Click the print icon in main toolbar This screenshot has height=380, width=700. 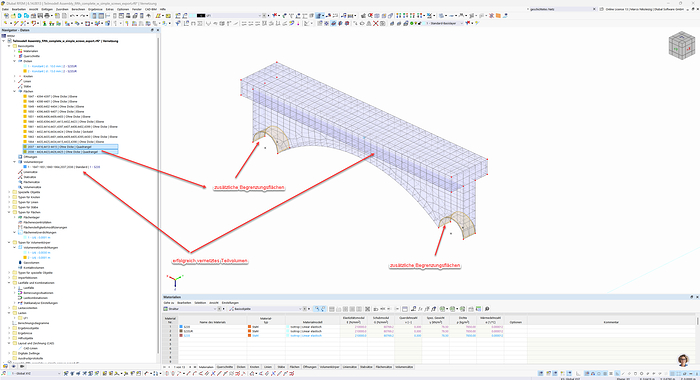point(46,16)
